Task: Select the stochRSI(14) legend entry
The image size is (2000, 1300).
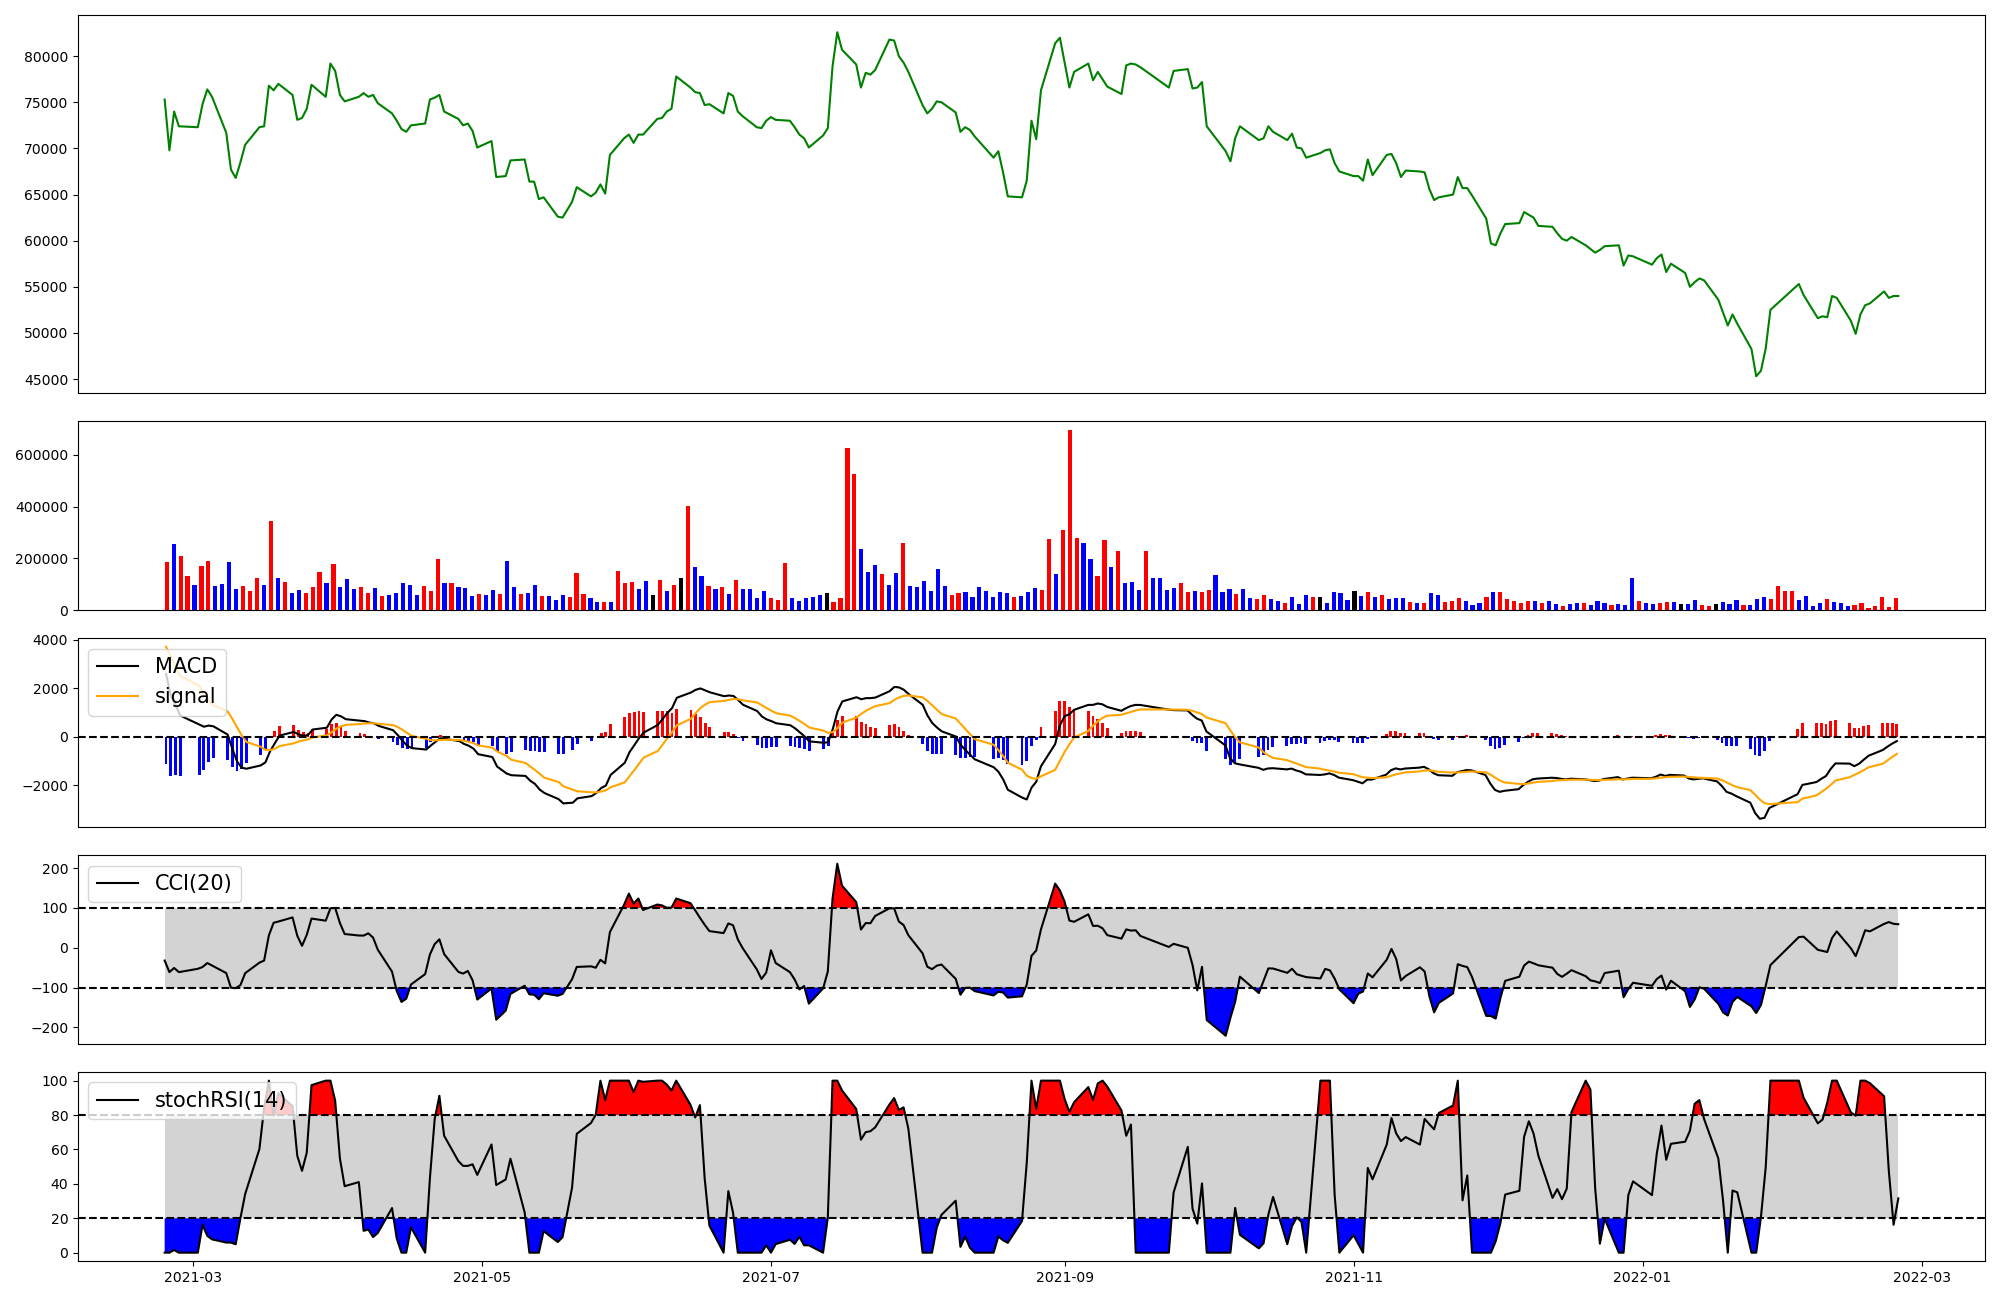Action: point(219,1100)
